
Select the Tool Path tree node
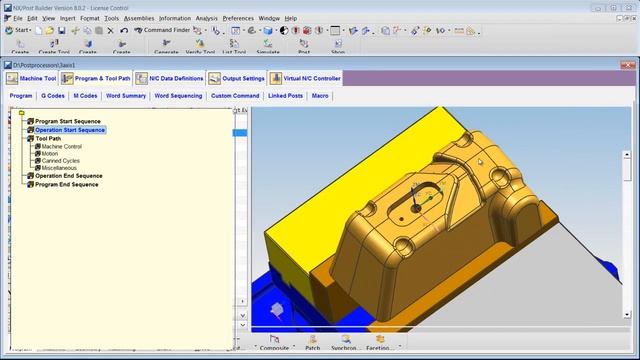click(48, 138)
